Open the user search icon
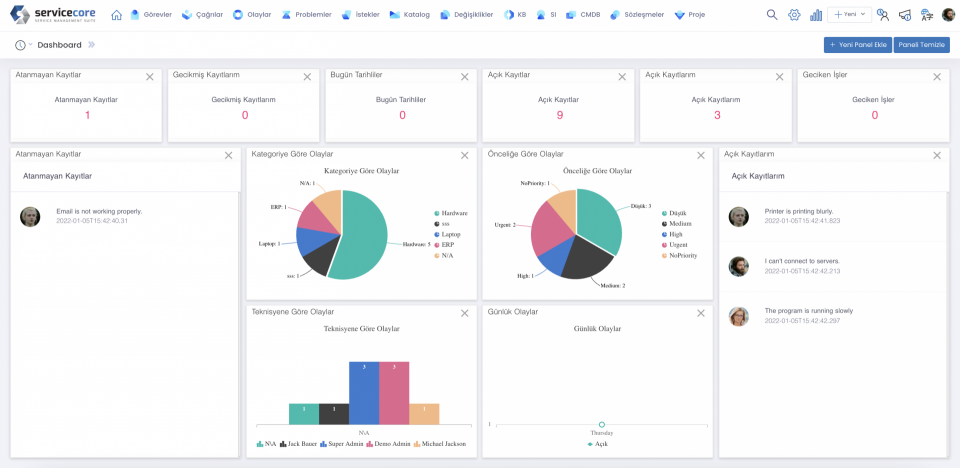960x468 pixels. point(883,15)
